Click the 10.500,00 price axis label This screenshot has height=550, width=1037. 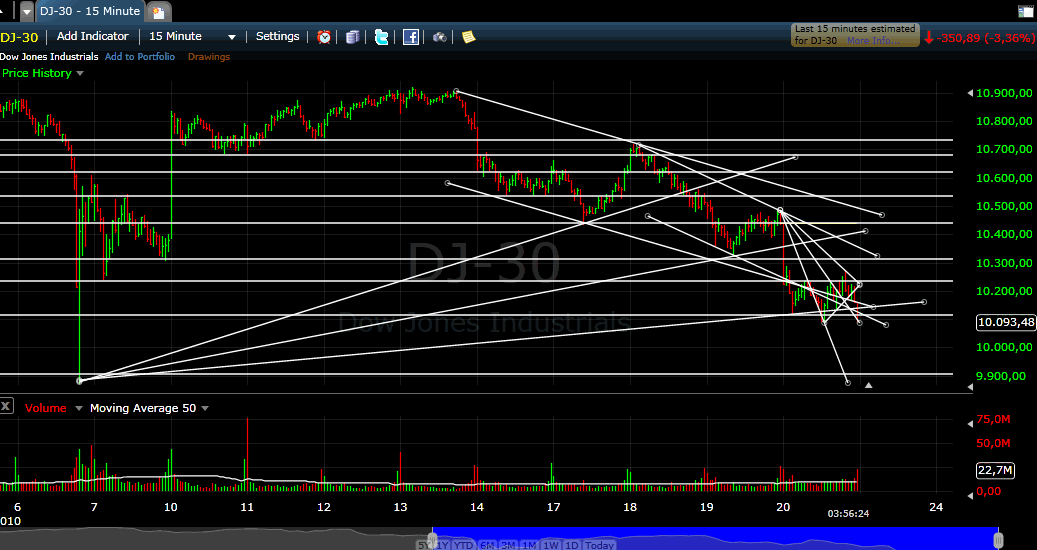(x=1004, y=206)
